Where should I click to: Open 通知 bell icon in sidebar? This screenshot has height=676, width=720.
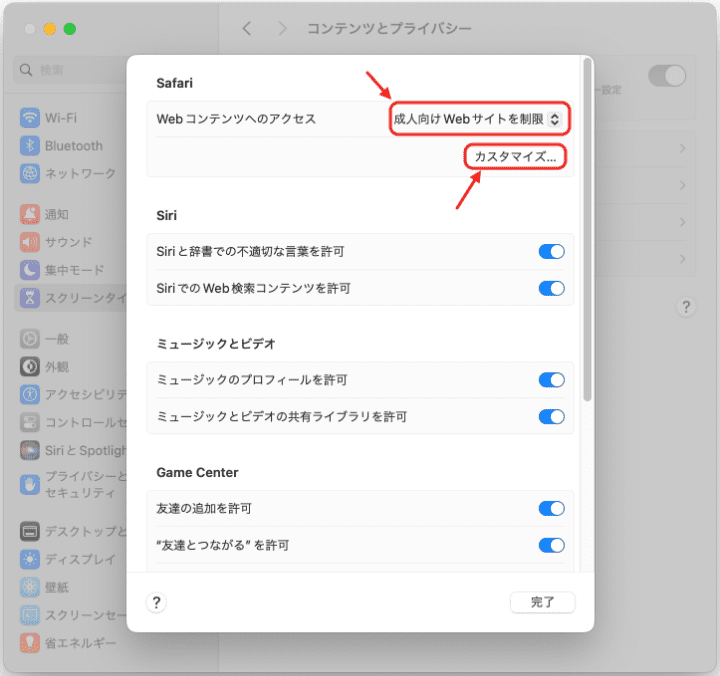(30, 214)
